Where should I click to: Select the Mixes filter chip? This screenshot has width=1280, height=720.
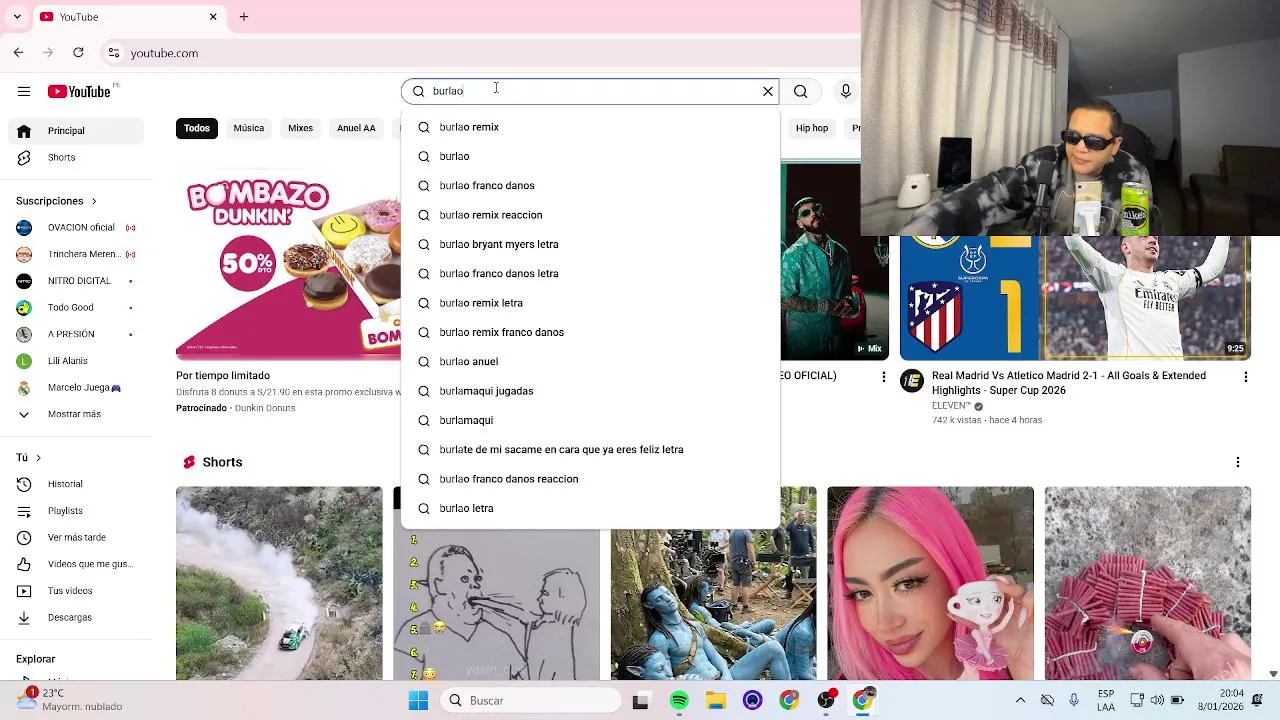tap(300, 128)
